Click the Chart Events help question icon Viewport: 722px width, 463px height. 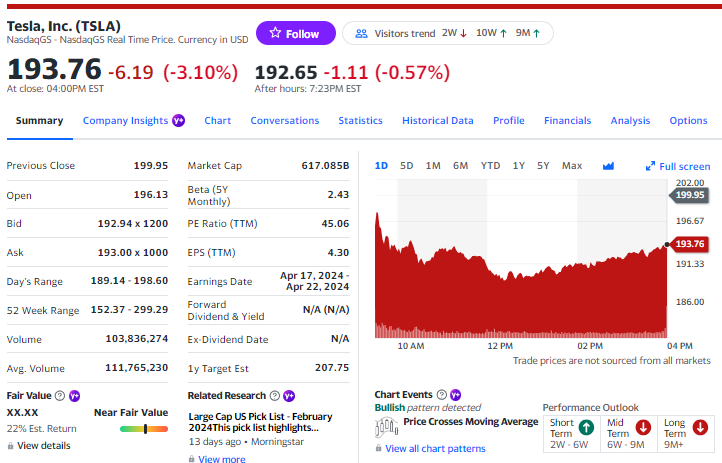(x=442, y=394)
